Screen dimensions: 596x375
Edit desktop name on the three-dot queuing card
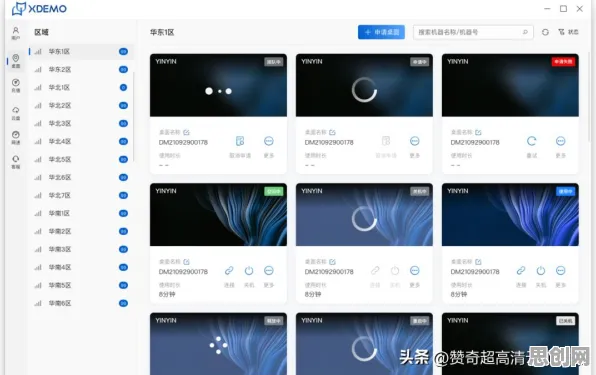186,132
